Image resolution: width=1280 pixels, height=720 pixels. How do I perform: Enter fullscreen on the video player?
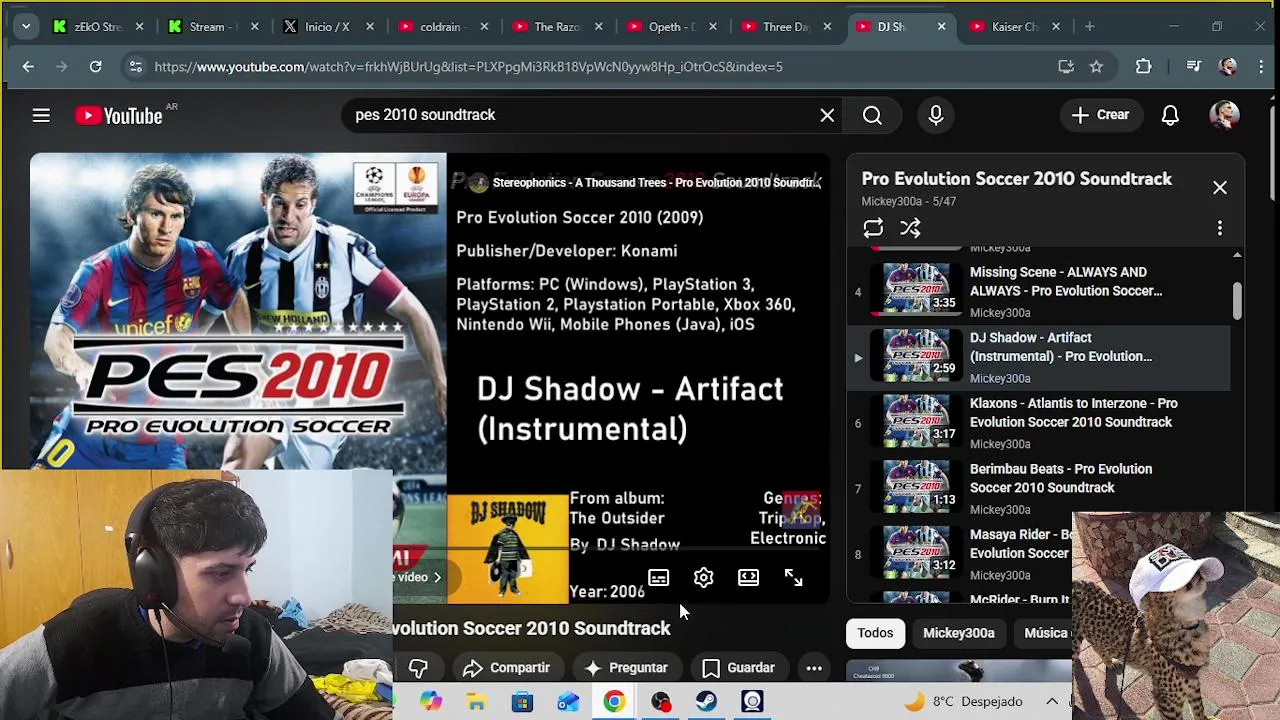point(793,578)
